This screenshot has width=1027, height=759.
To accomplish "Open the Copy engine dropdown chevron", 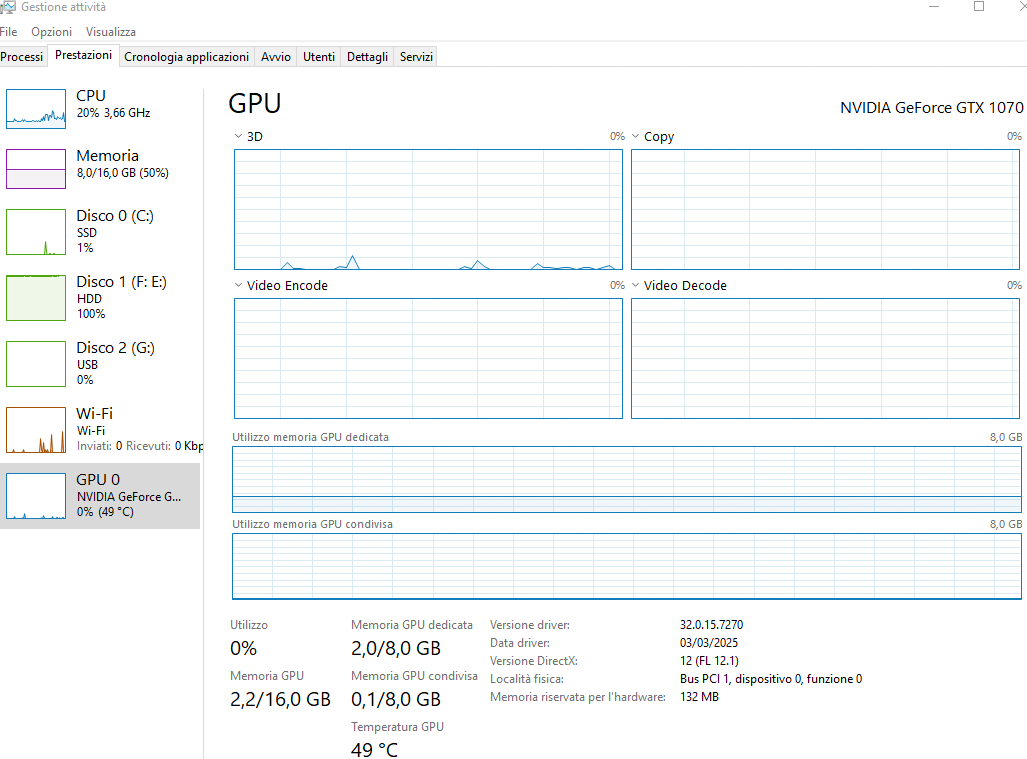I will [x=635, y=136].
